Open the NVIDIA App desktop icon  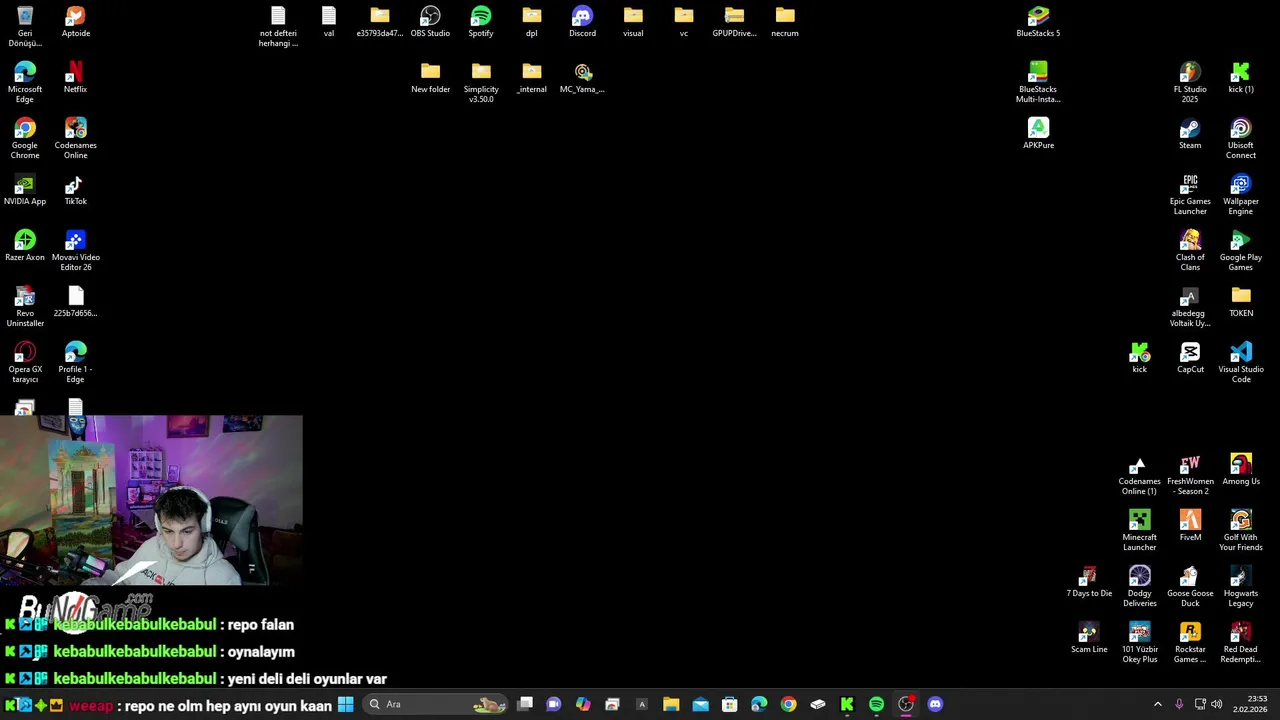(25, 190)
